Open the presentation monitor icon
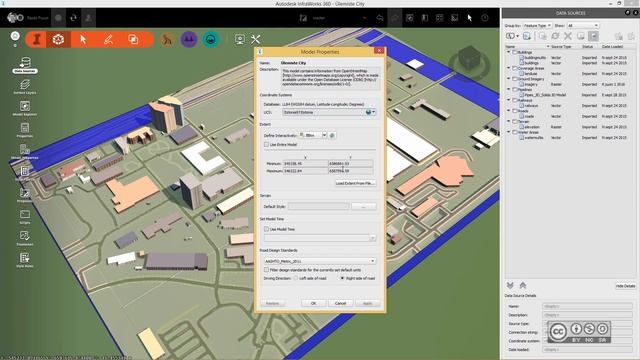The image size is (640, 360). (x=240, y=39)
